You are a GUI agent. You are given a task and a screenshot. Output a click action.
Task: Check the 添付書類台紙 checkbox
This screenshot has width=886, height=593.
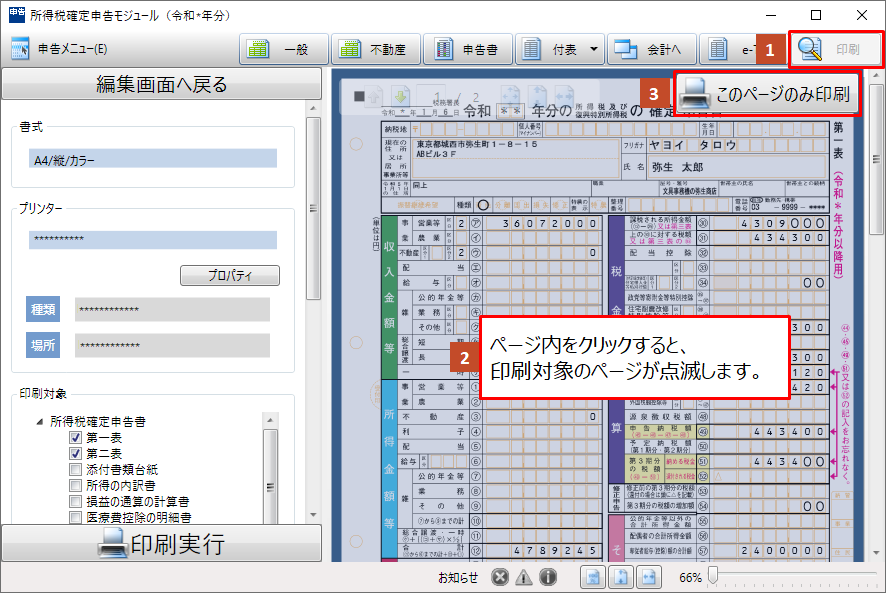pos(75,469)
